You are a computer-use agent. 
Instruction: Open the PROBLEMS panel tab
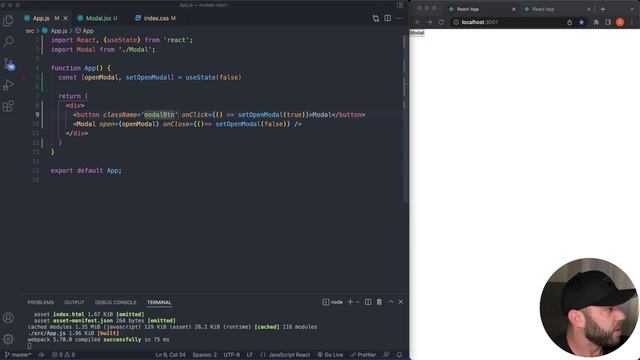40,302
